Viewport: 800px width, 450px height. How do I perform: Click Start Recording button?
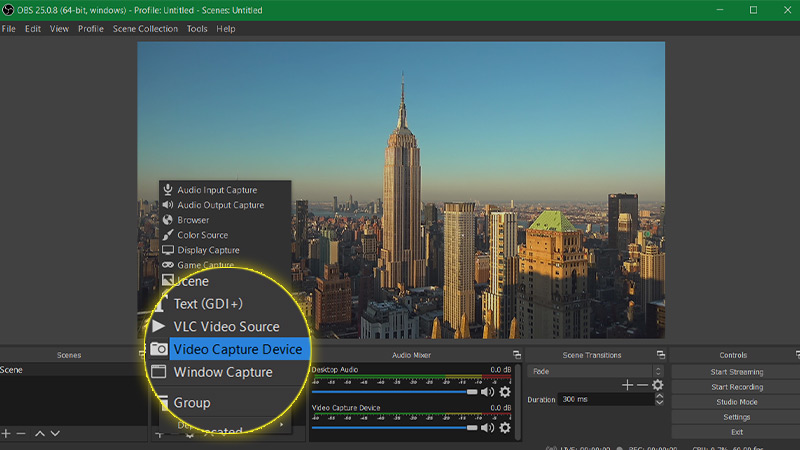(x=737, y=387)
